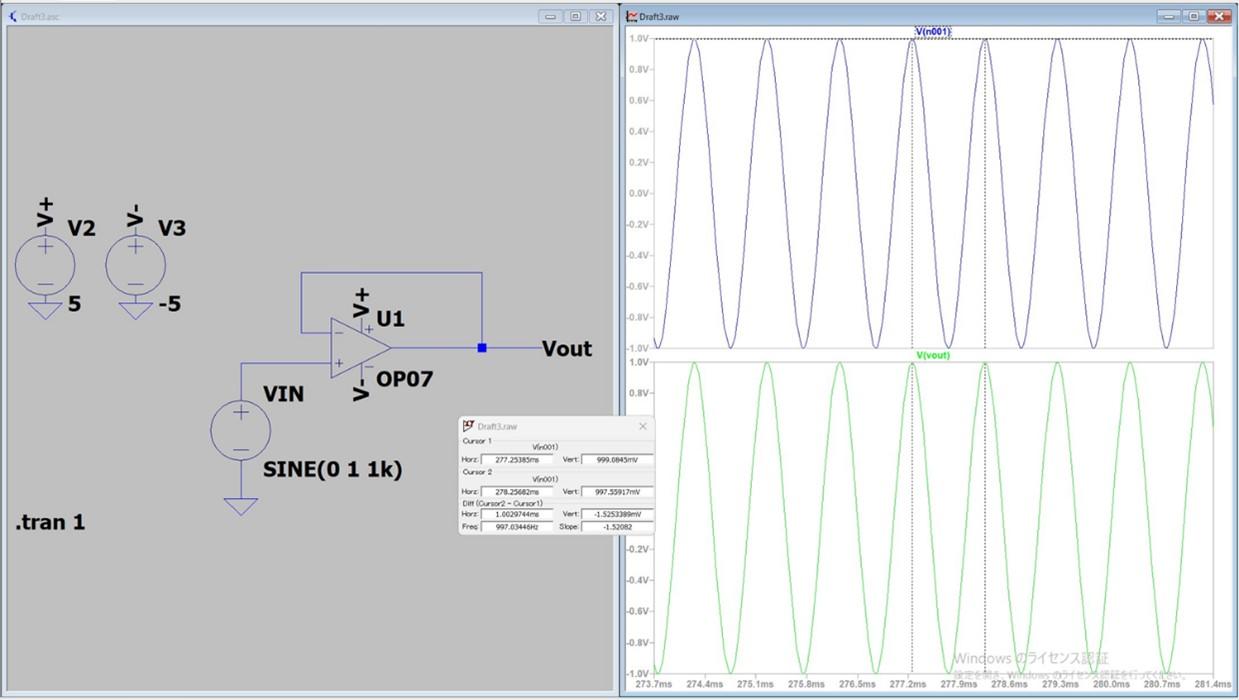Screen dimensions: 1239x700
Task: Click the Draft3.raw waveform window icon
Action: [x=632, y=17]
